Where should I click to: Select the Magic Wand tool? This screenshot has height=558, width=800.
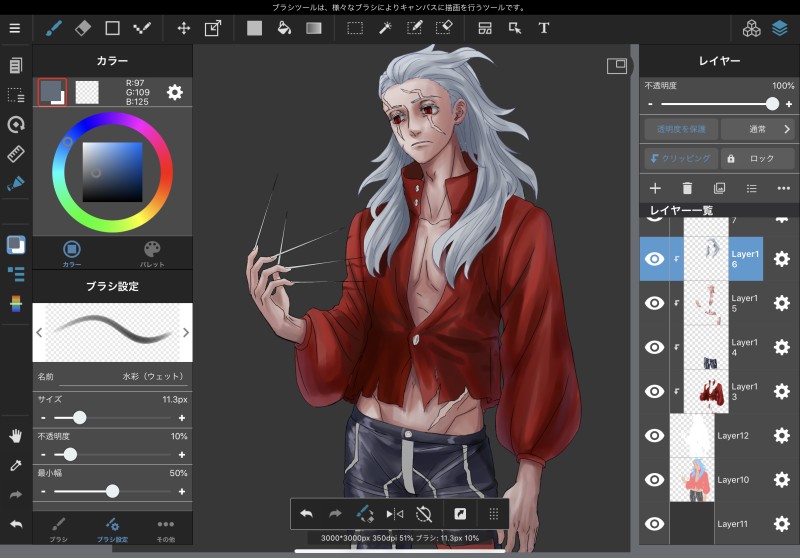tap(385, 28)
